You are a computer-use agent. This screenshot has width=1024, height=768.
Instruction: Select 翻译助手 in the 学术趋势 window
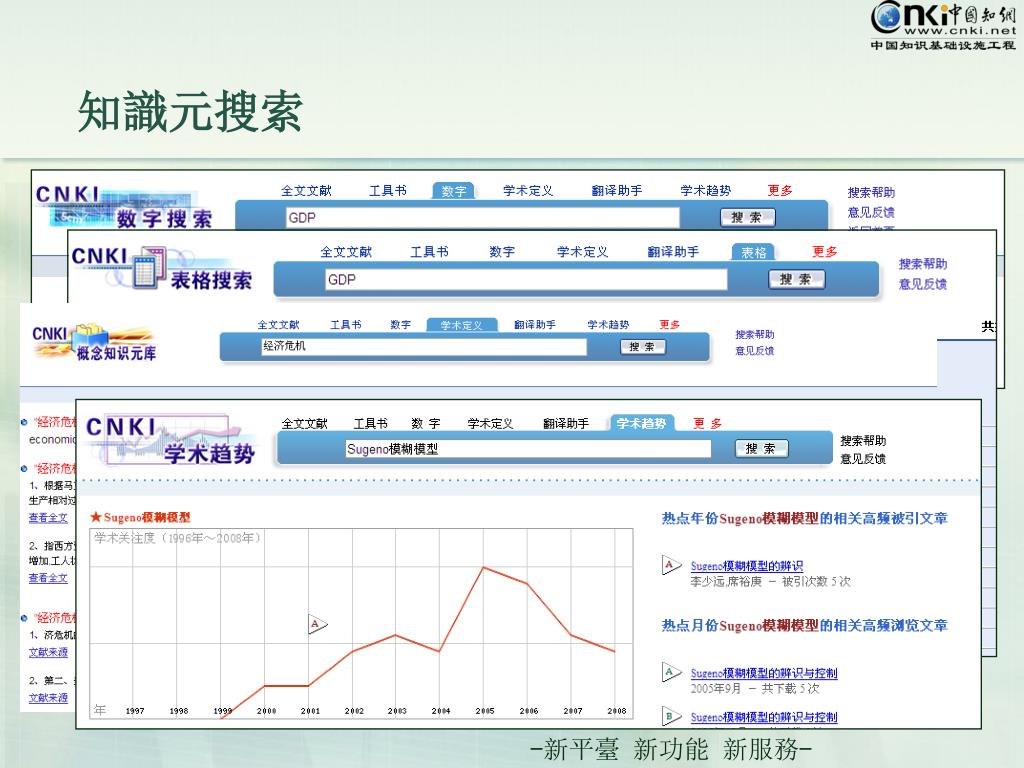566,424
